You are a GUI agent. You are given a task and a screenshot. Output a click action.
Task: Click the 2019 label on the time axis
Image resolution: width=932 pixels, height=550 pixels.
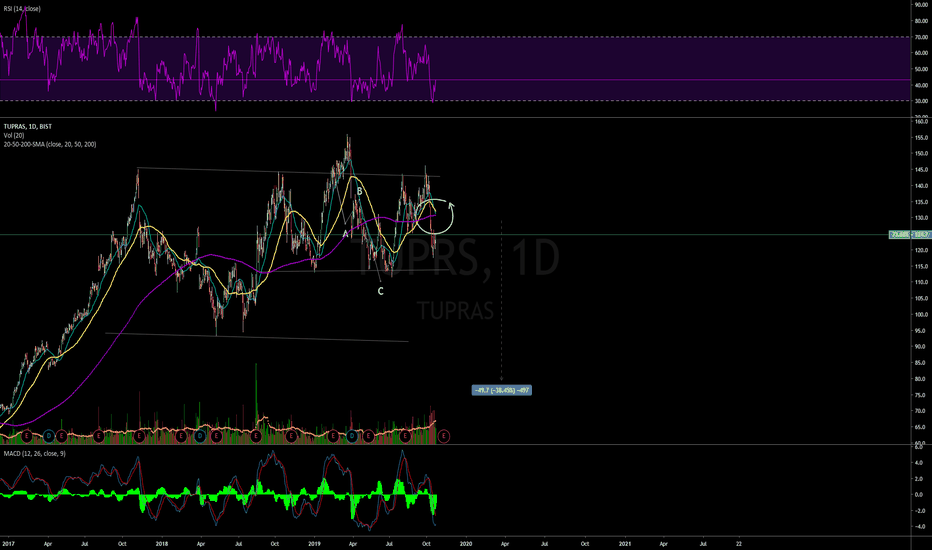click(x=314, y=543)
